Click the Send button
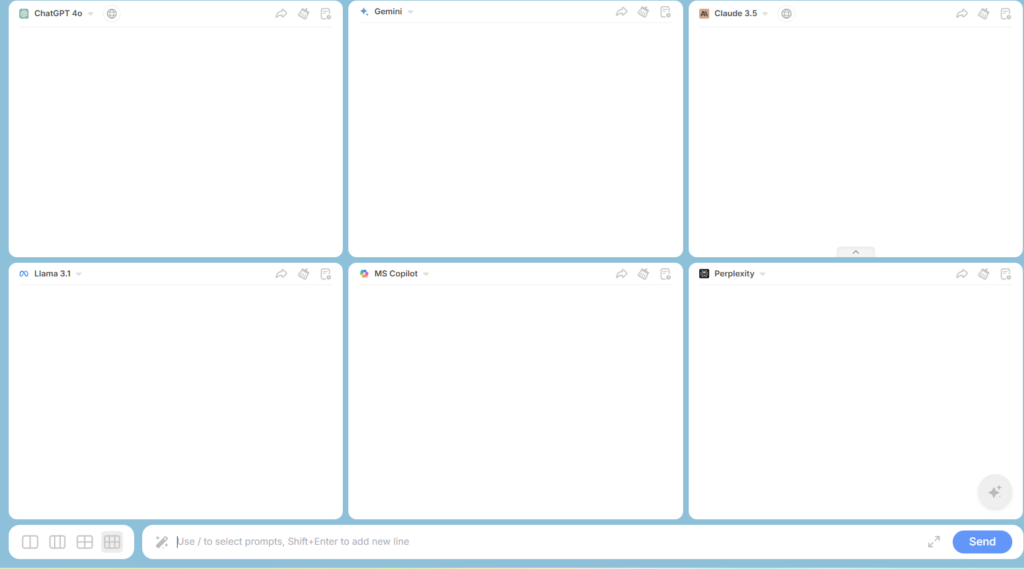The image size is (1024, 569). [982, 542]
